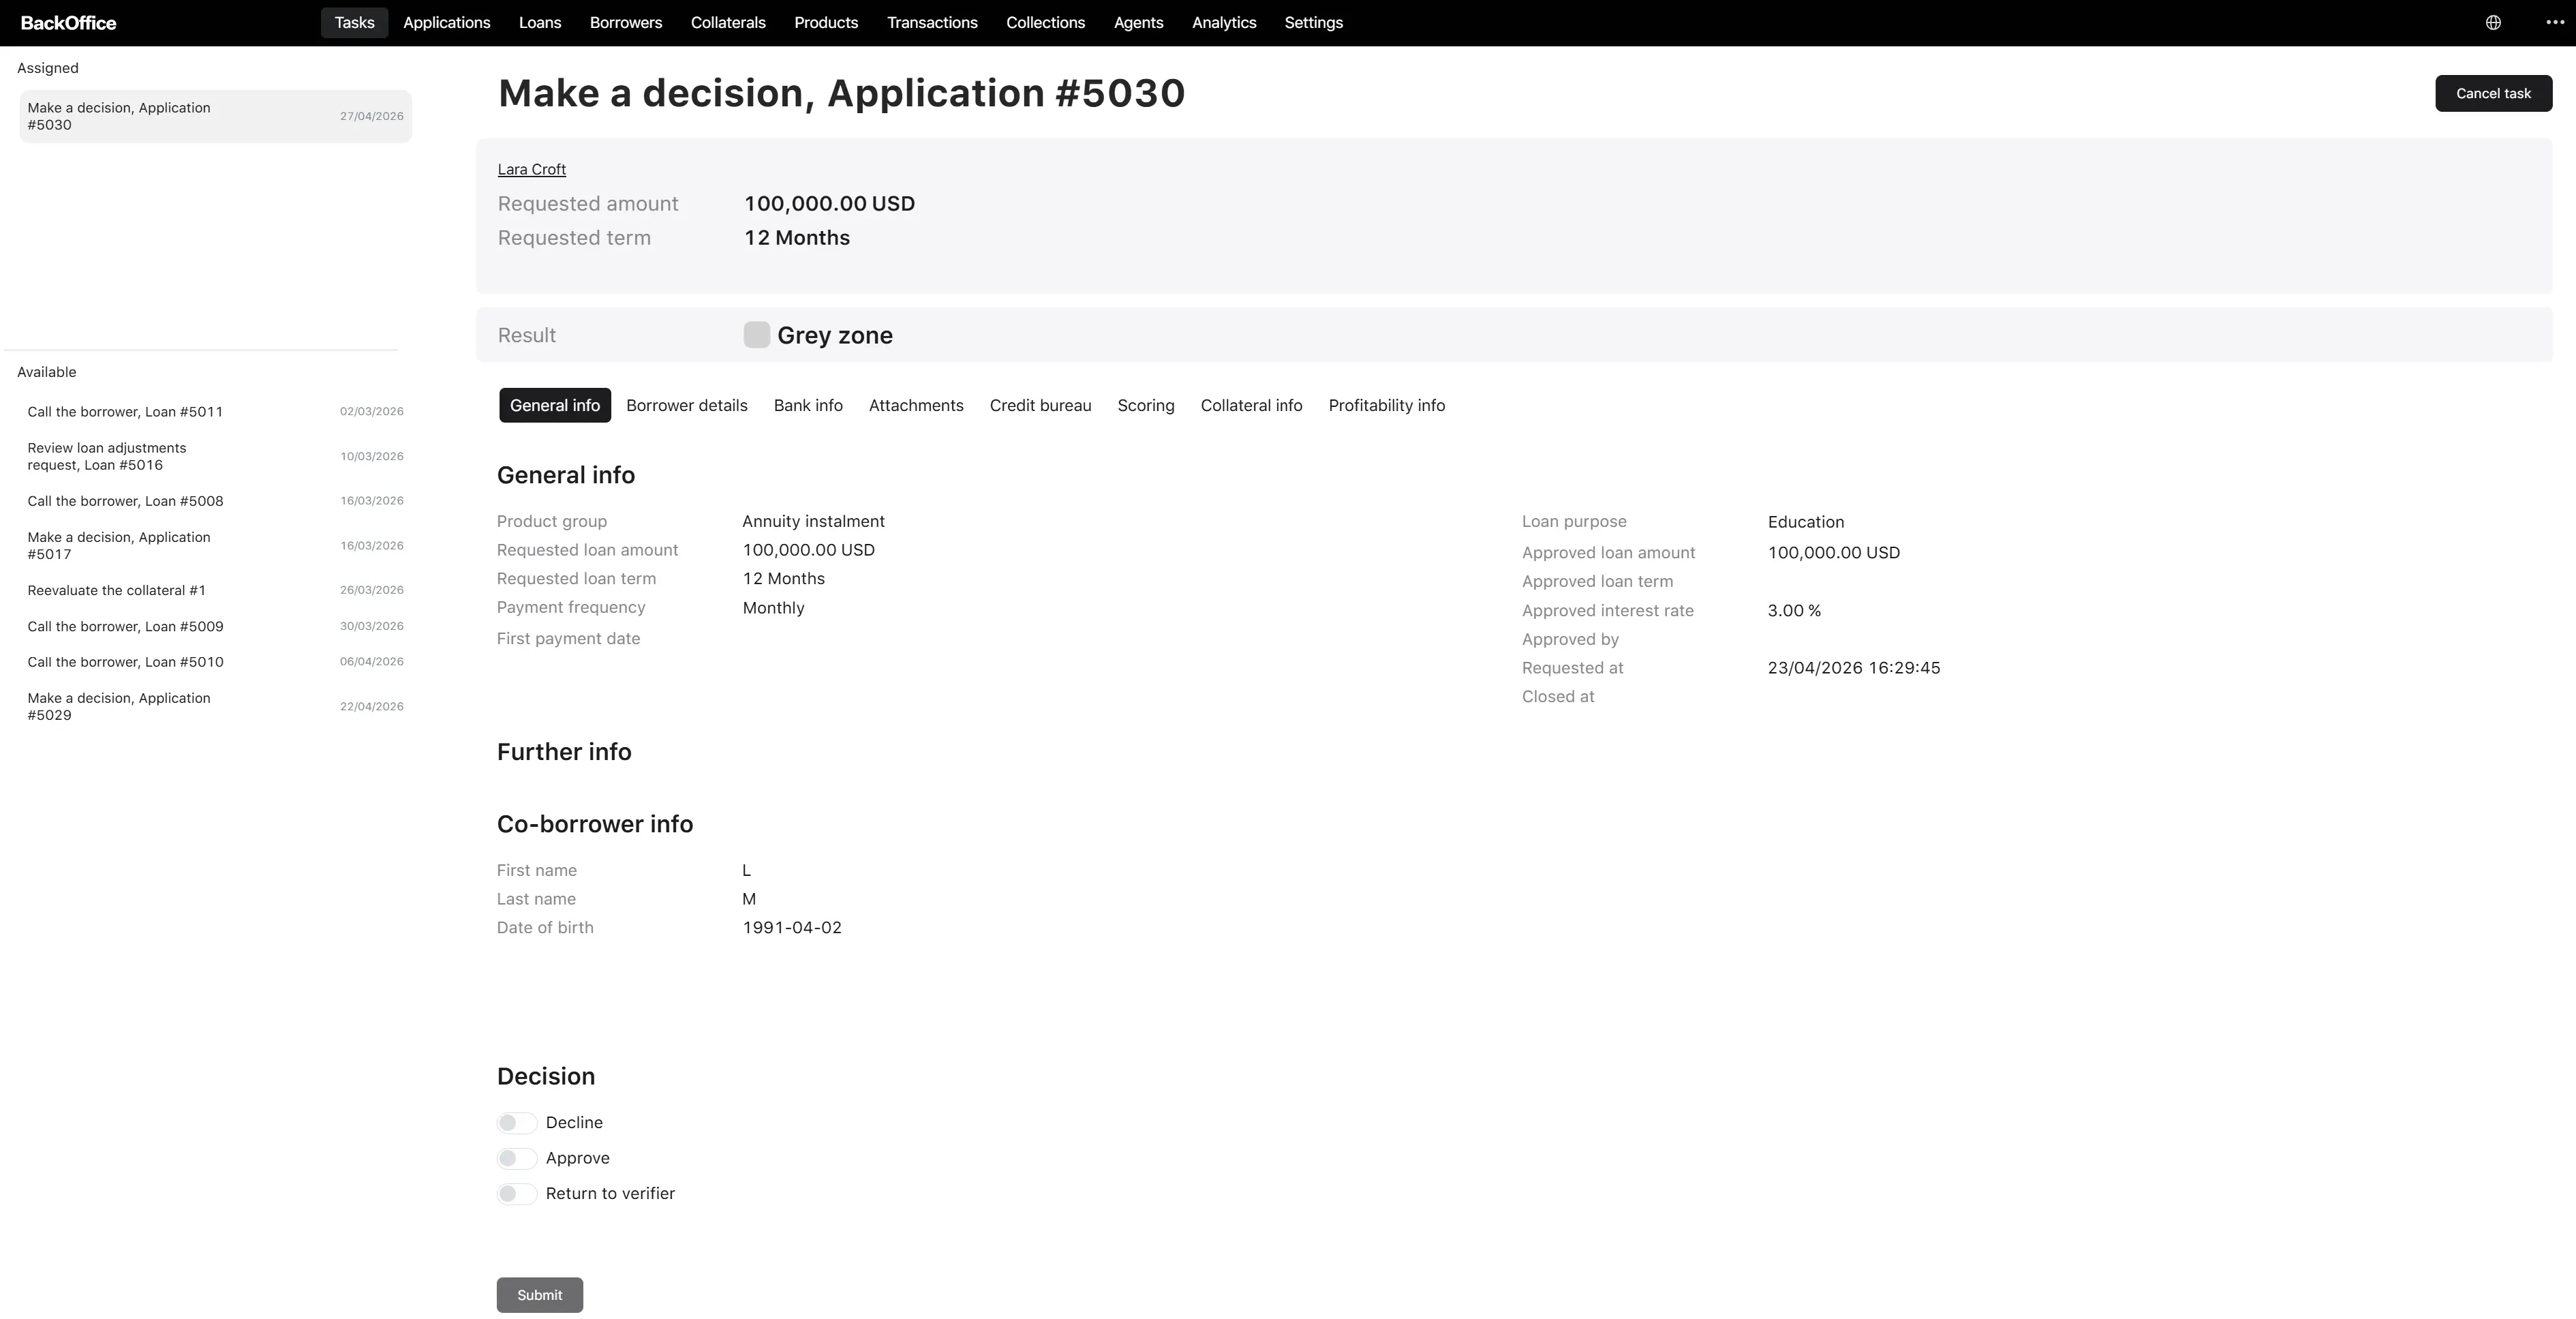2576x1319 pixels.
Task: Open task Call the borrower, Loan #5011
Action: tap(215, 412)
